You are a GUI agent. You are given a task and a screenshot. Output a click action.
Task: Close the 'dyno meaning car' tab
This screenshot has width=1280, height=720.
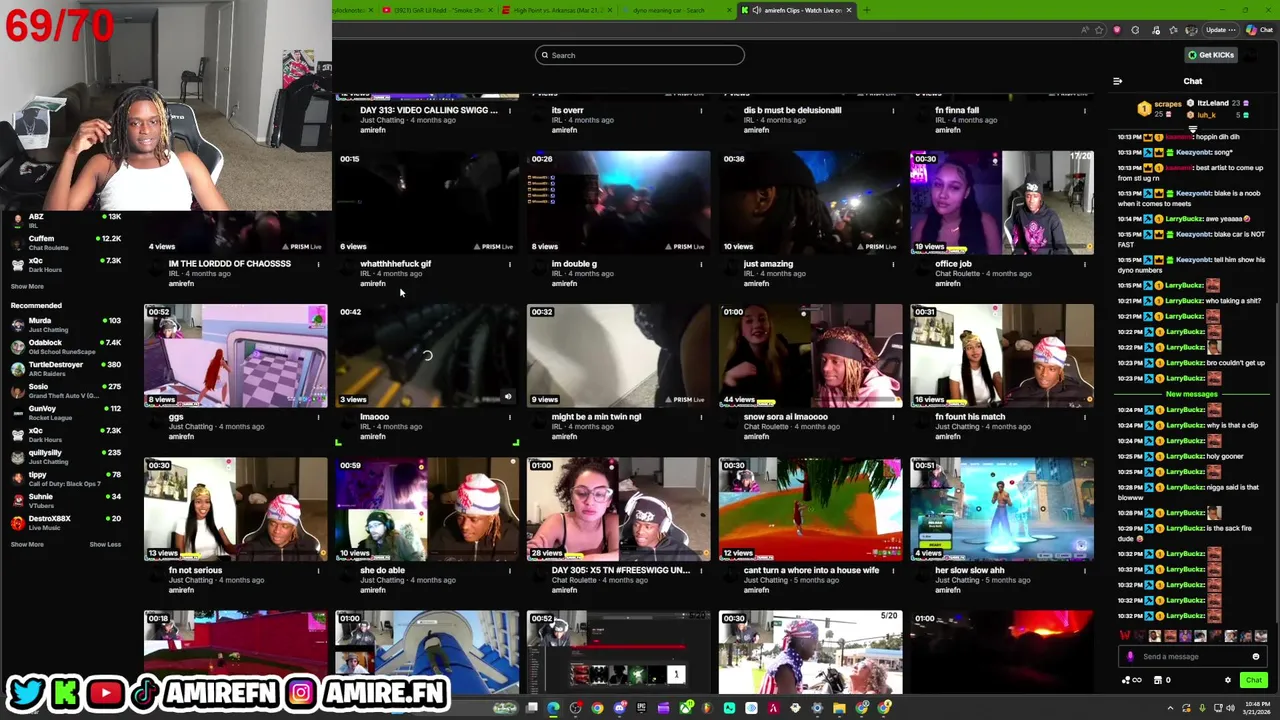pos(729,10)
